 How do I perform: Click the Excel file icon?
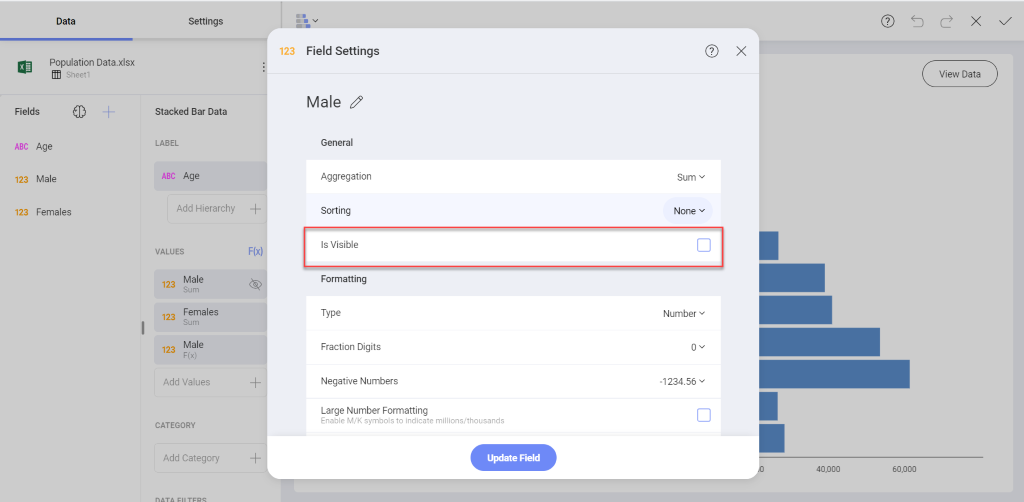(x=25, y=67)
